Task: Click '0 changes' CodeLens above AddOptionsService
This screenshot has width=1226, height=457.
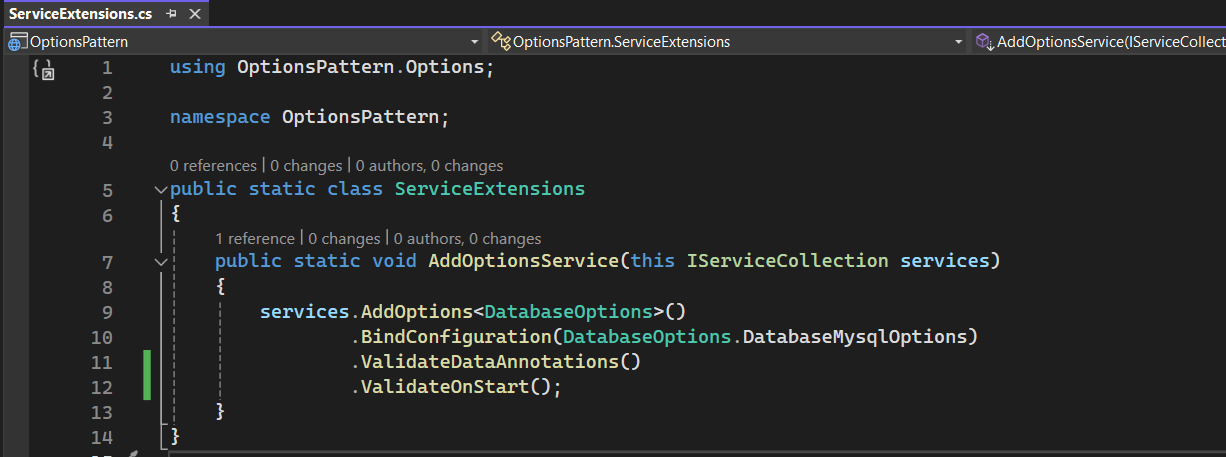Action: 344,239
